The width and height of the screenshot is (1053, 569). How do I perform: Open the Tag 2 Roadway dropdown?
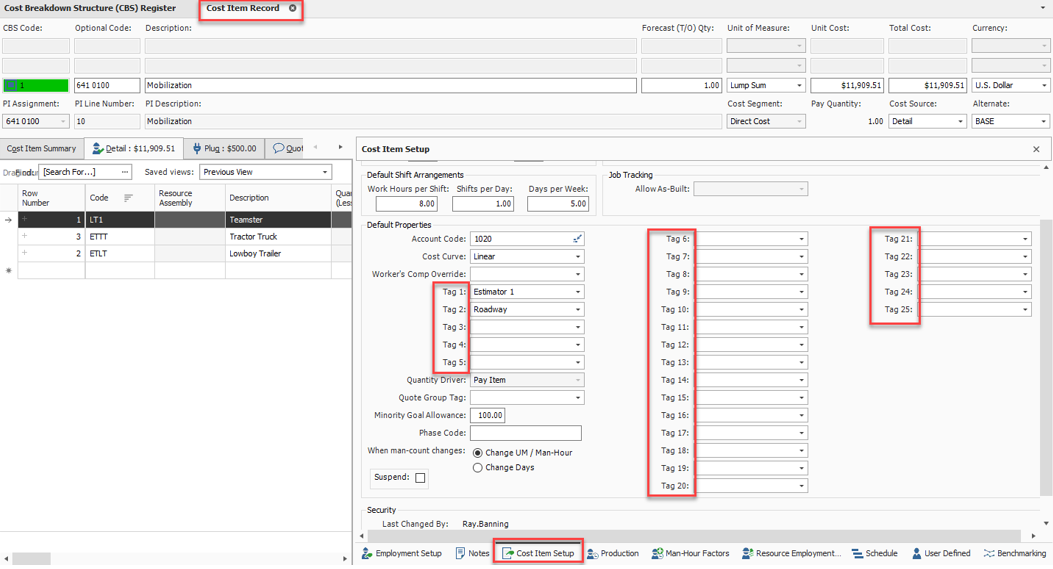tap(577, 310)
